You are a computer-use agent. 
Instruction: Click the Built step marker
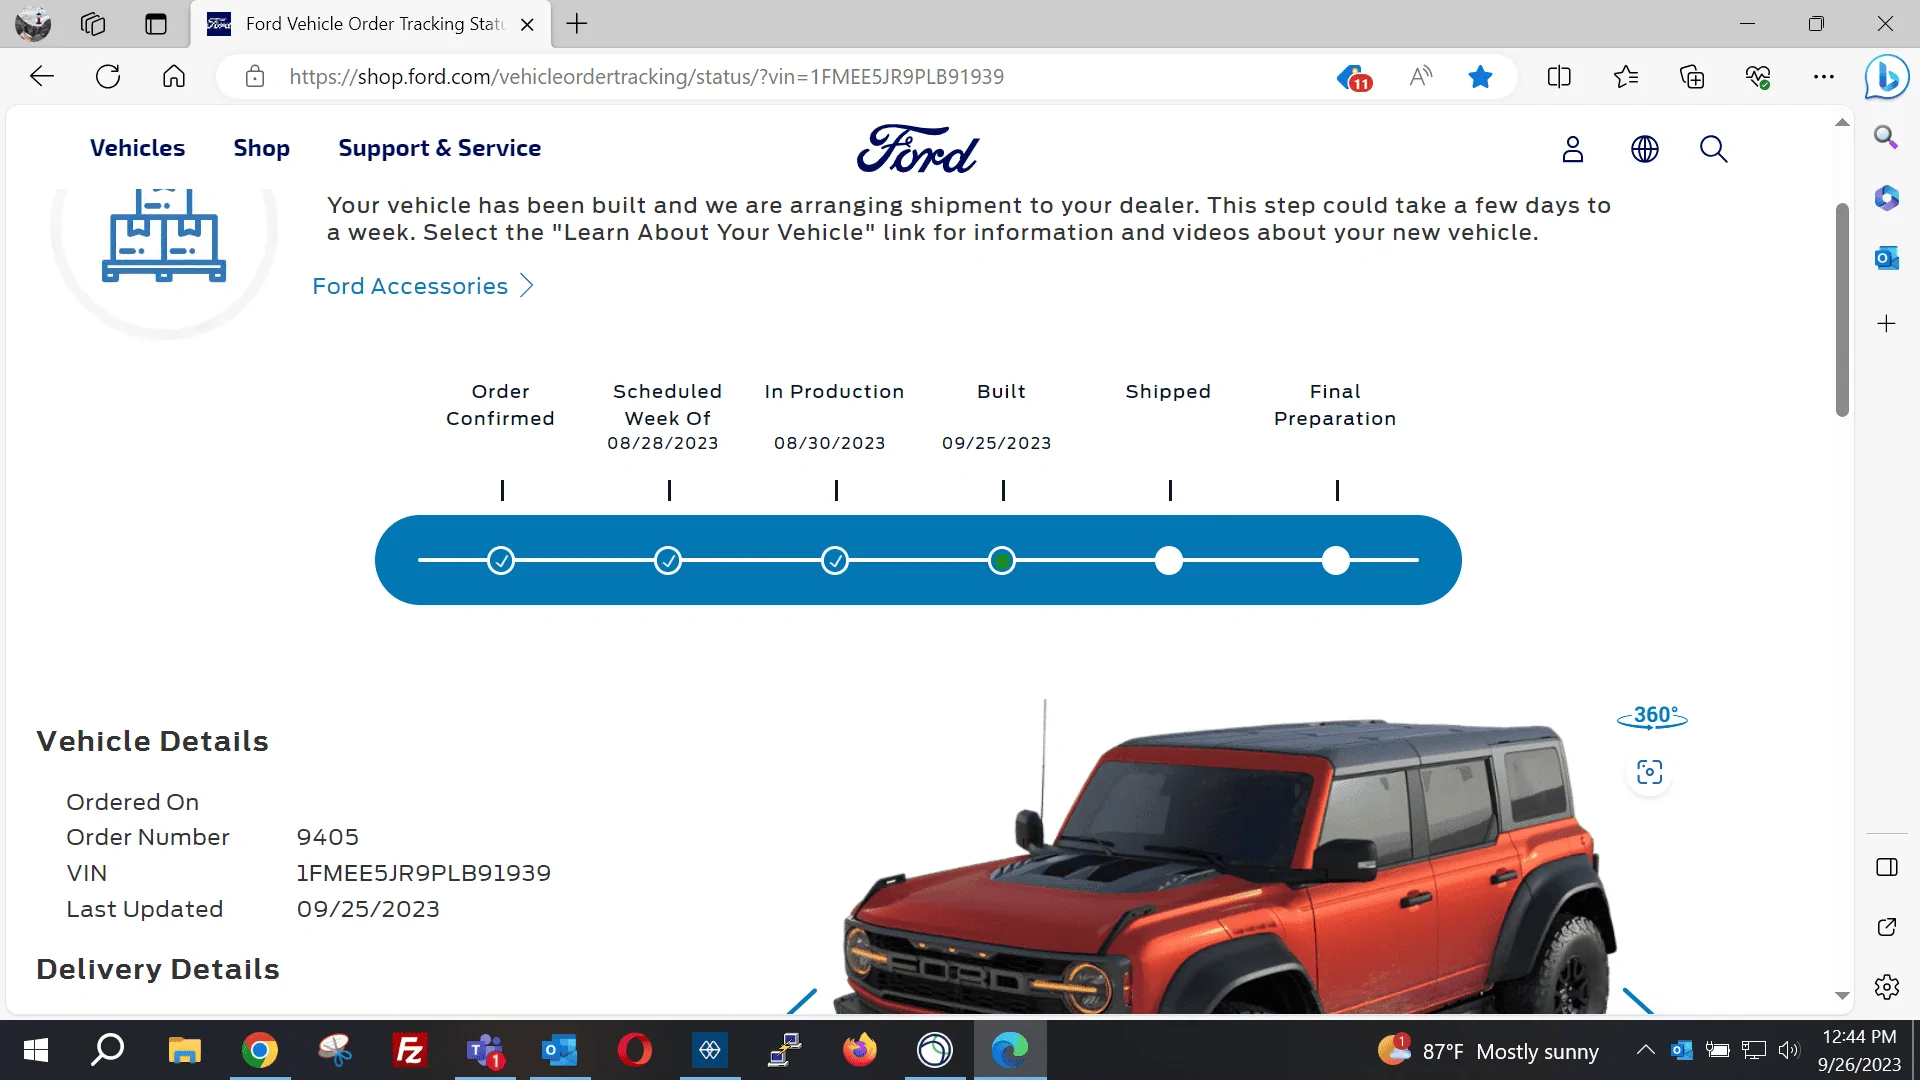click(1002, 561)
